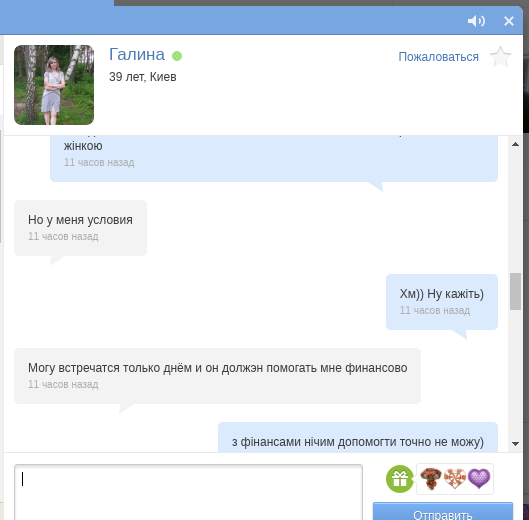529x520 pixels.
Task: Select the 'Хм)) Ну кажіть)' message bubble
Action: [442, 302]
